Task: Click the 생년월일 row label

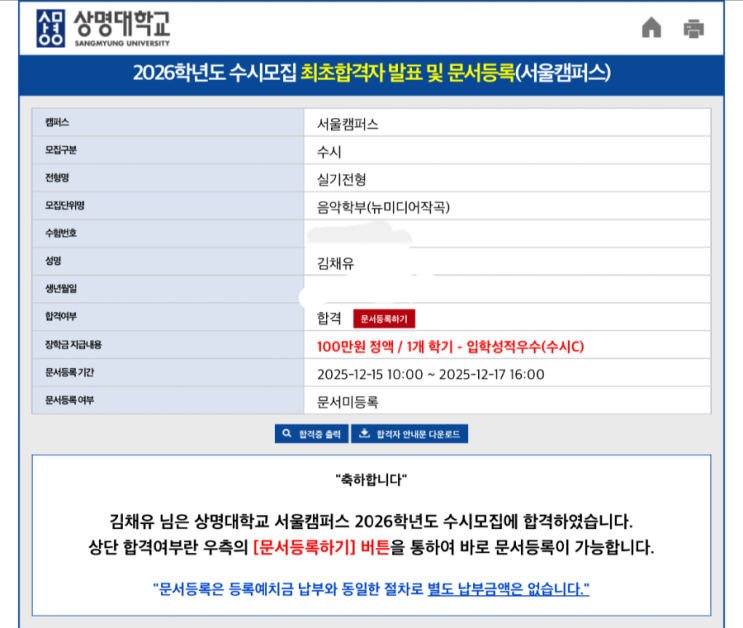Action: (x=61, y=289)
